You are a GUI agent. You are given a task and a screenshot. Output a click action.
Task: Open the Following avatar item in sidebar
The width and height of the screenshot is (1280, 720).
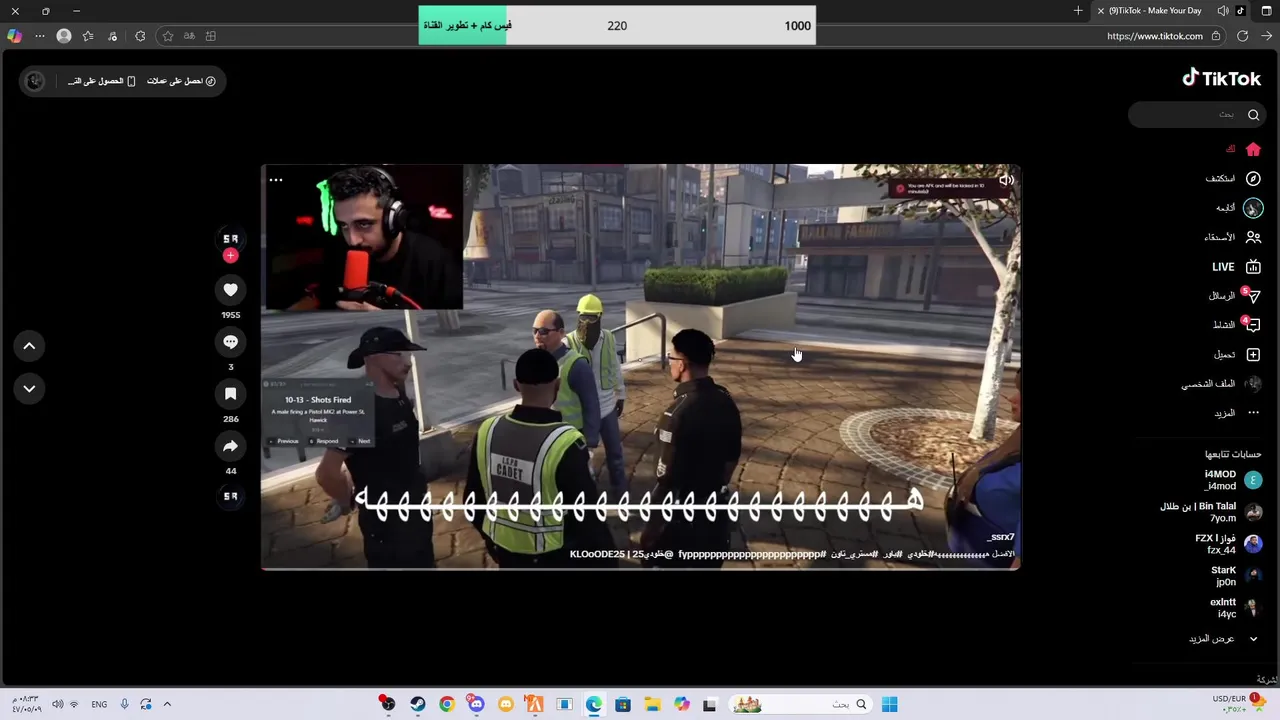(x=1253, y=208)
